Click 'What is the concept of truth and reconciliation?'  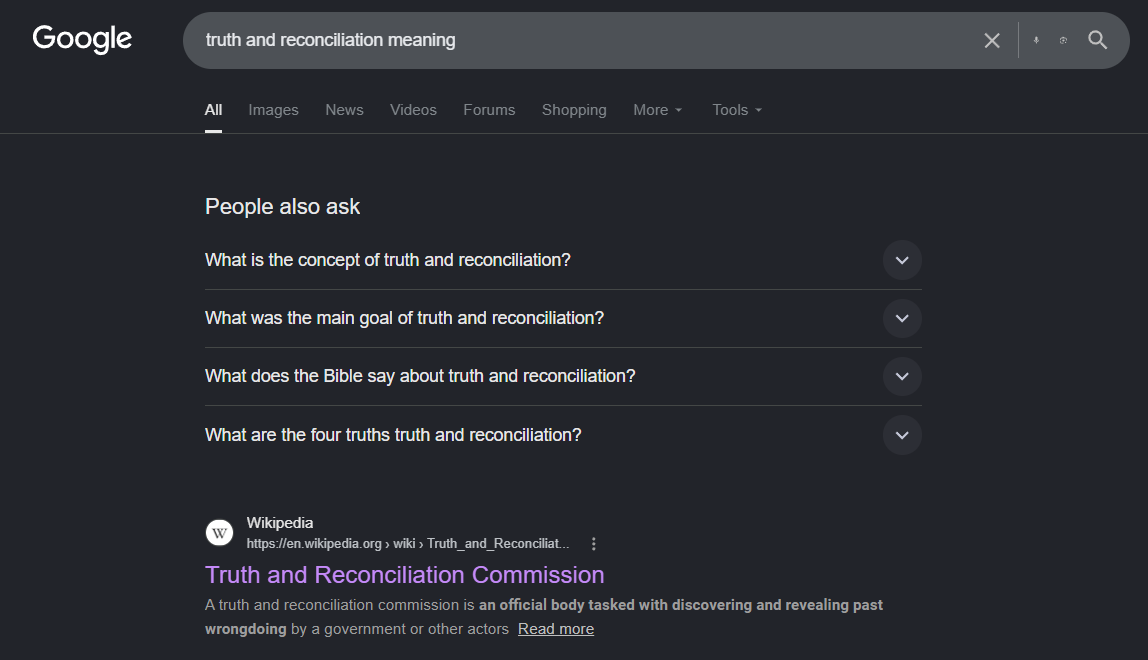tap(387, 260)
